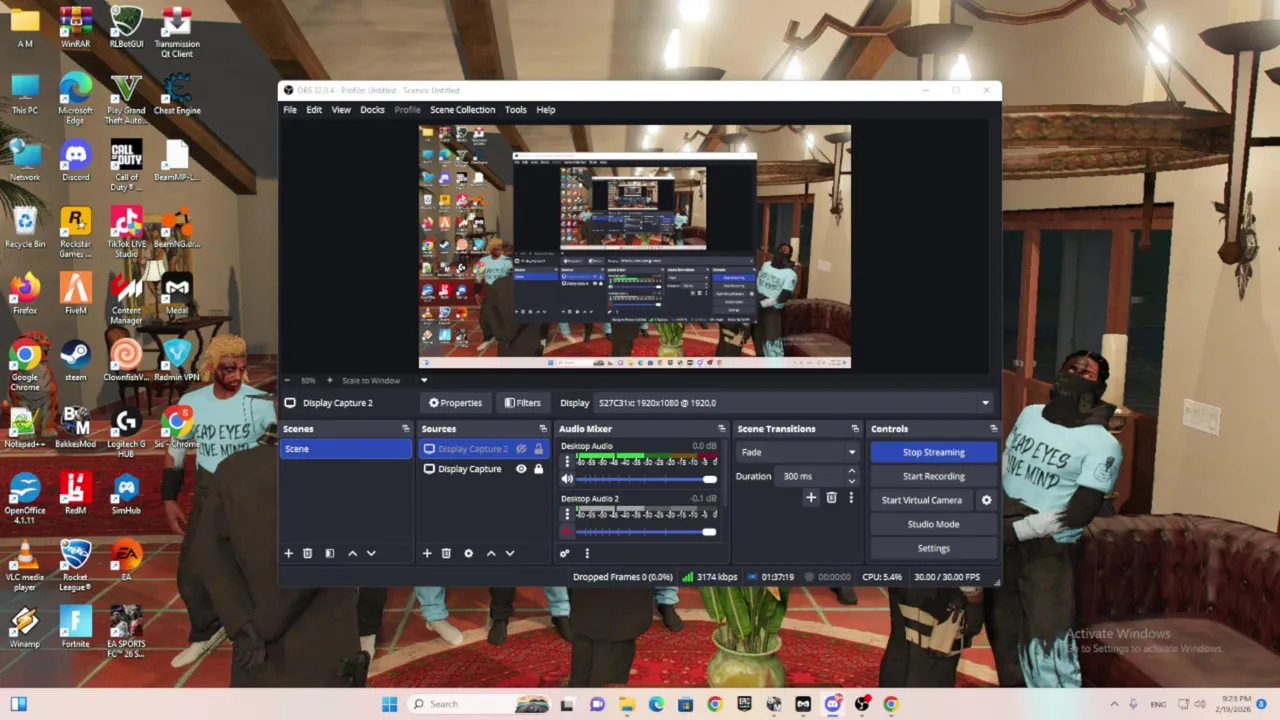Mute Desktop Audio speaker icon
This screenshot has height=720, width=1280.
pos(567,480)
